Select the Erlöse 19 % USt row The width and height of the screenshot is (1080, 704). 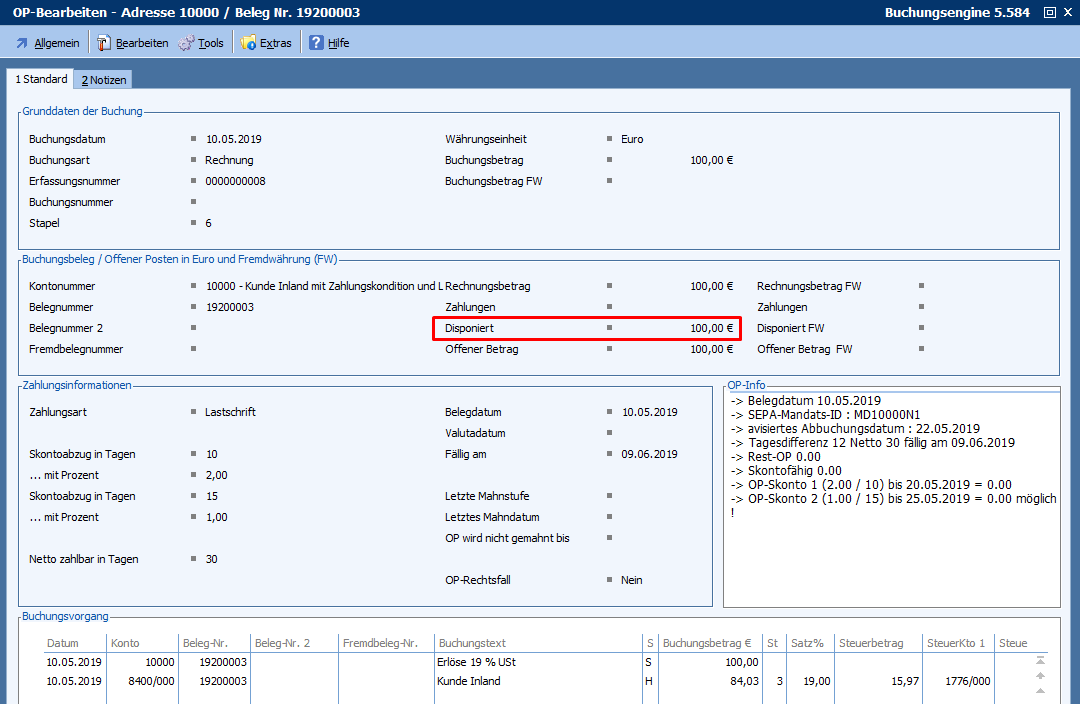pyautogui.click(x=475, y=662)
